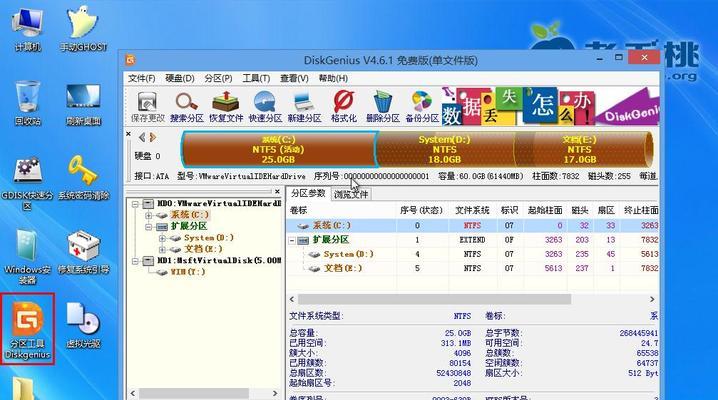This screenshot has height=400, width=718.
Task: Select the System(D:) 18.0GB partition bar
Action: [x=445, y=149]
